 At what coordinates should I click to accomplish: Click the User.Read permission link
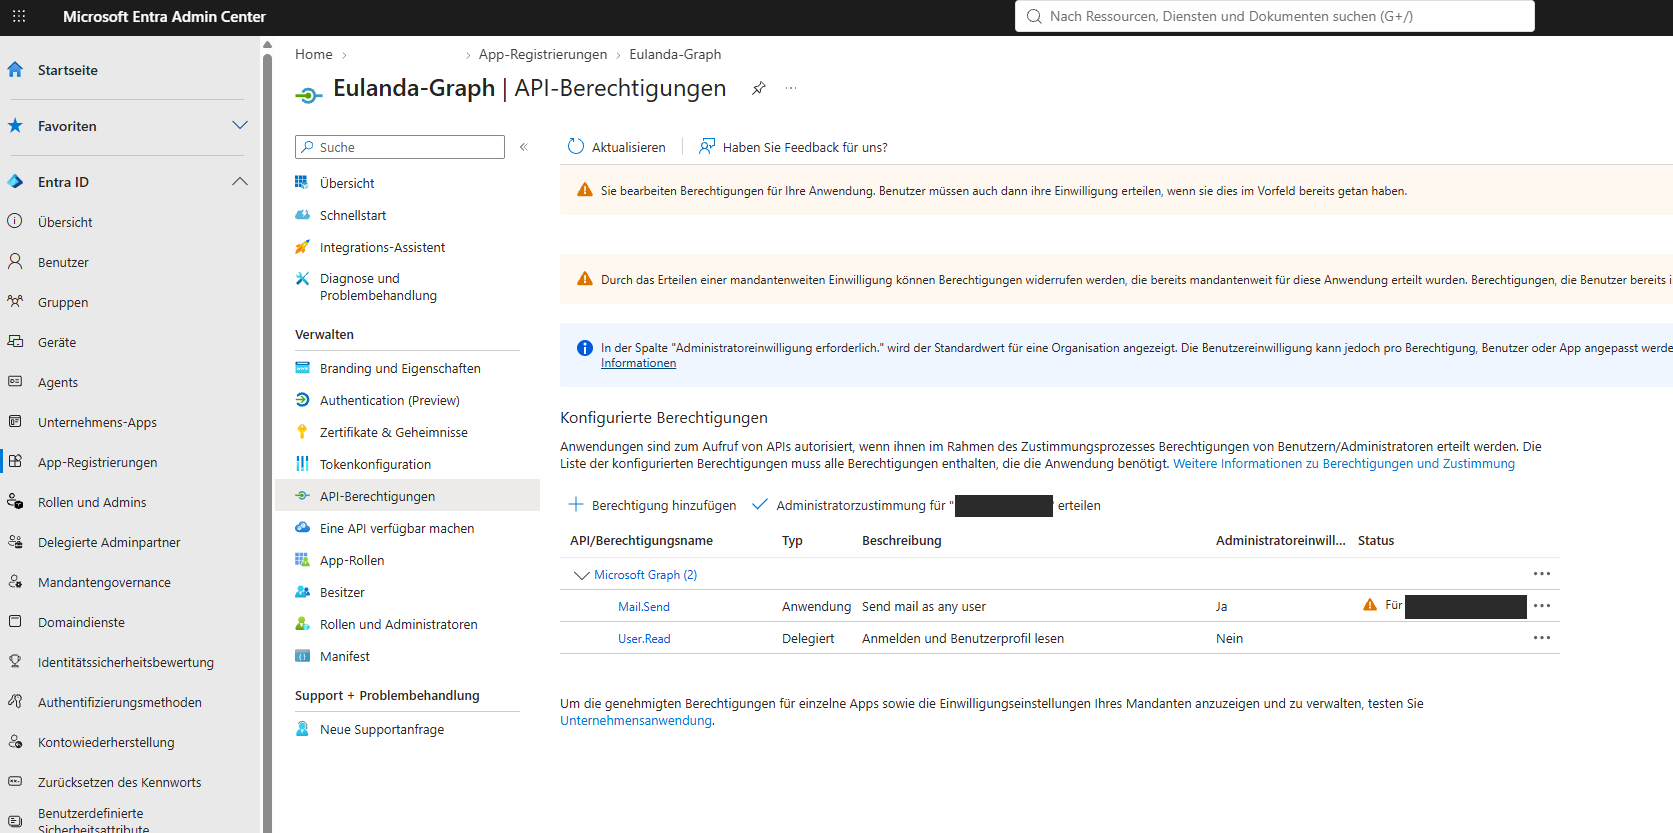pyautogui.click(x=644, y=639)
